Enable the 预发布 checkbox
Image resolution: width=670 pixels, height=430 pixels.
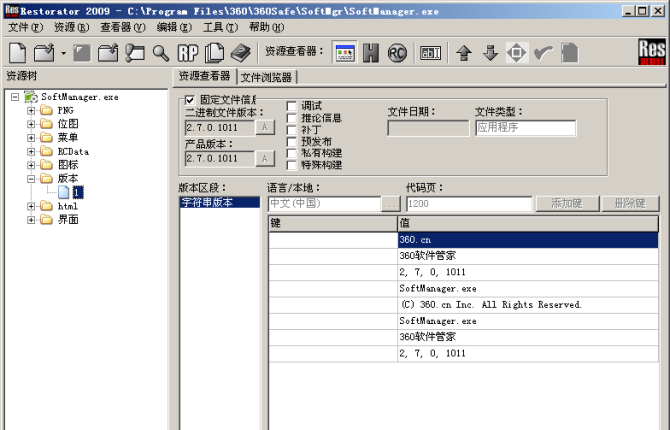(292, 141)
